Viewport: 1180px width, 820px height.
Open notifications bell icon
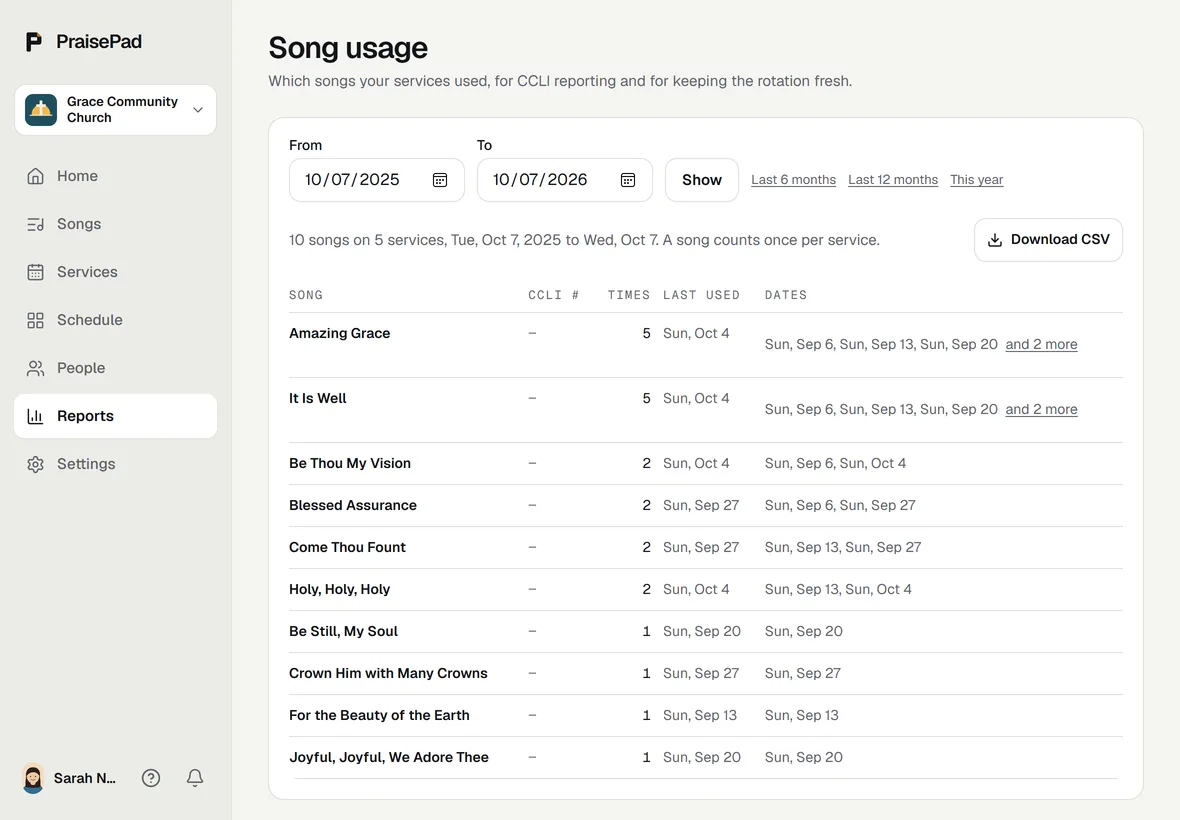point(195,778)
